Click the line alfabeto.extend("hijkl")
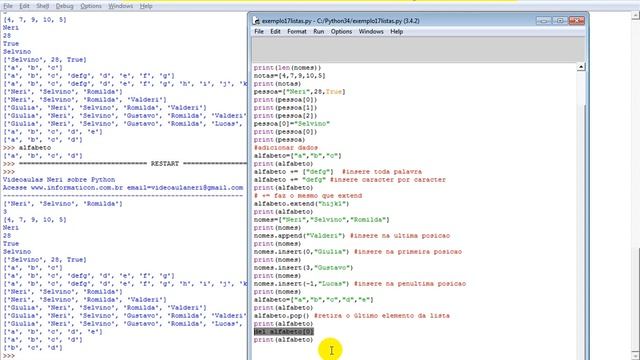640x360 pixels. coord(301,204)
